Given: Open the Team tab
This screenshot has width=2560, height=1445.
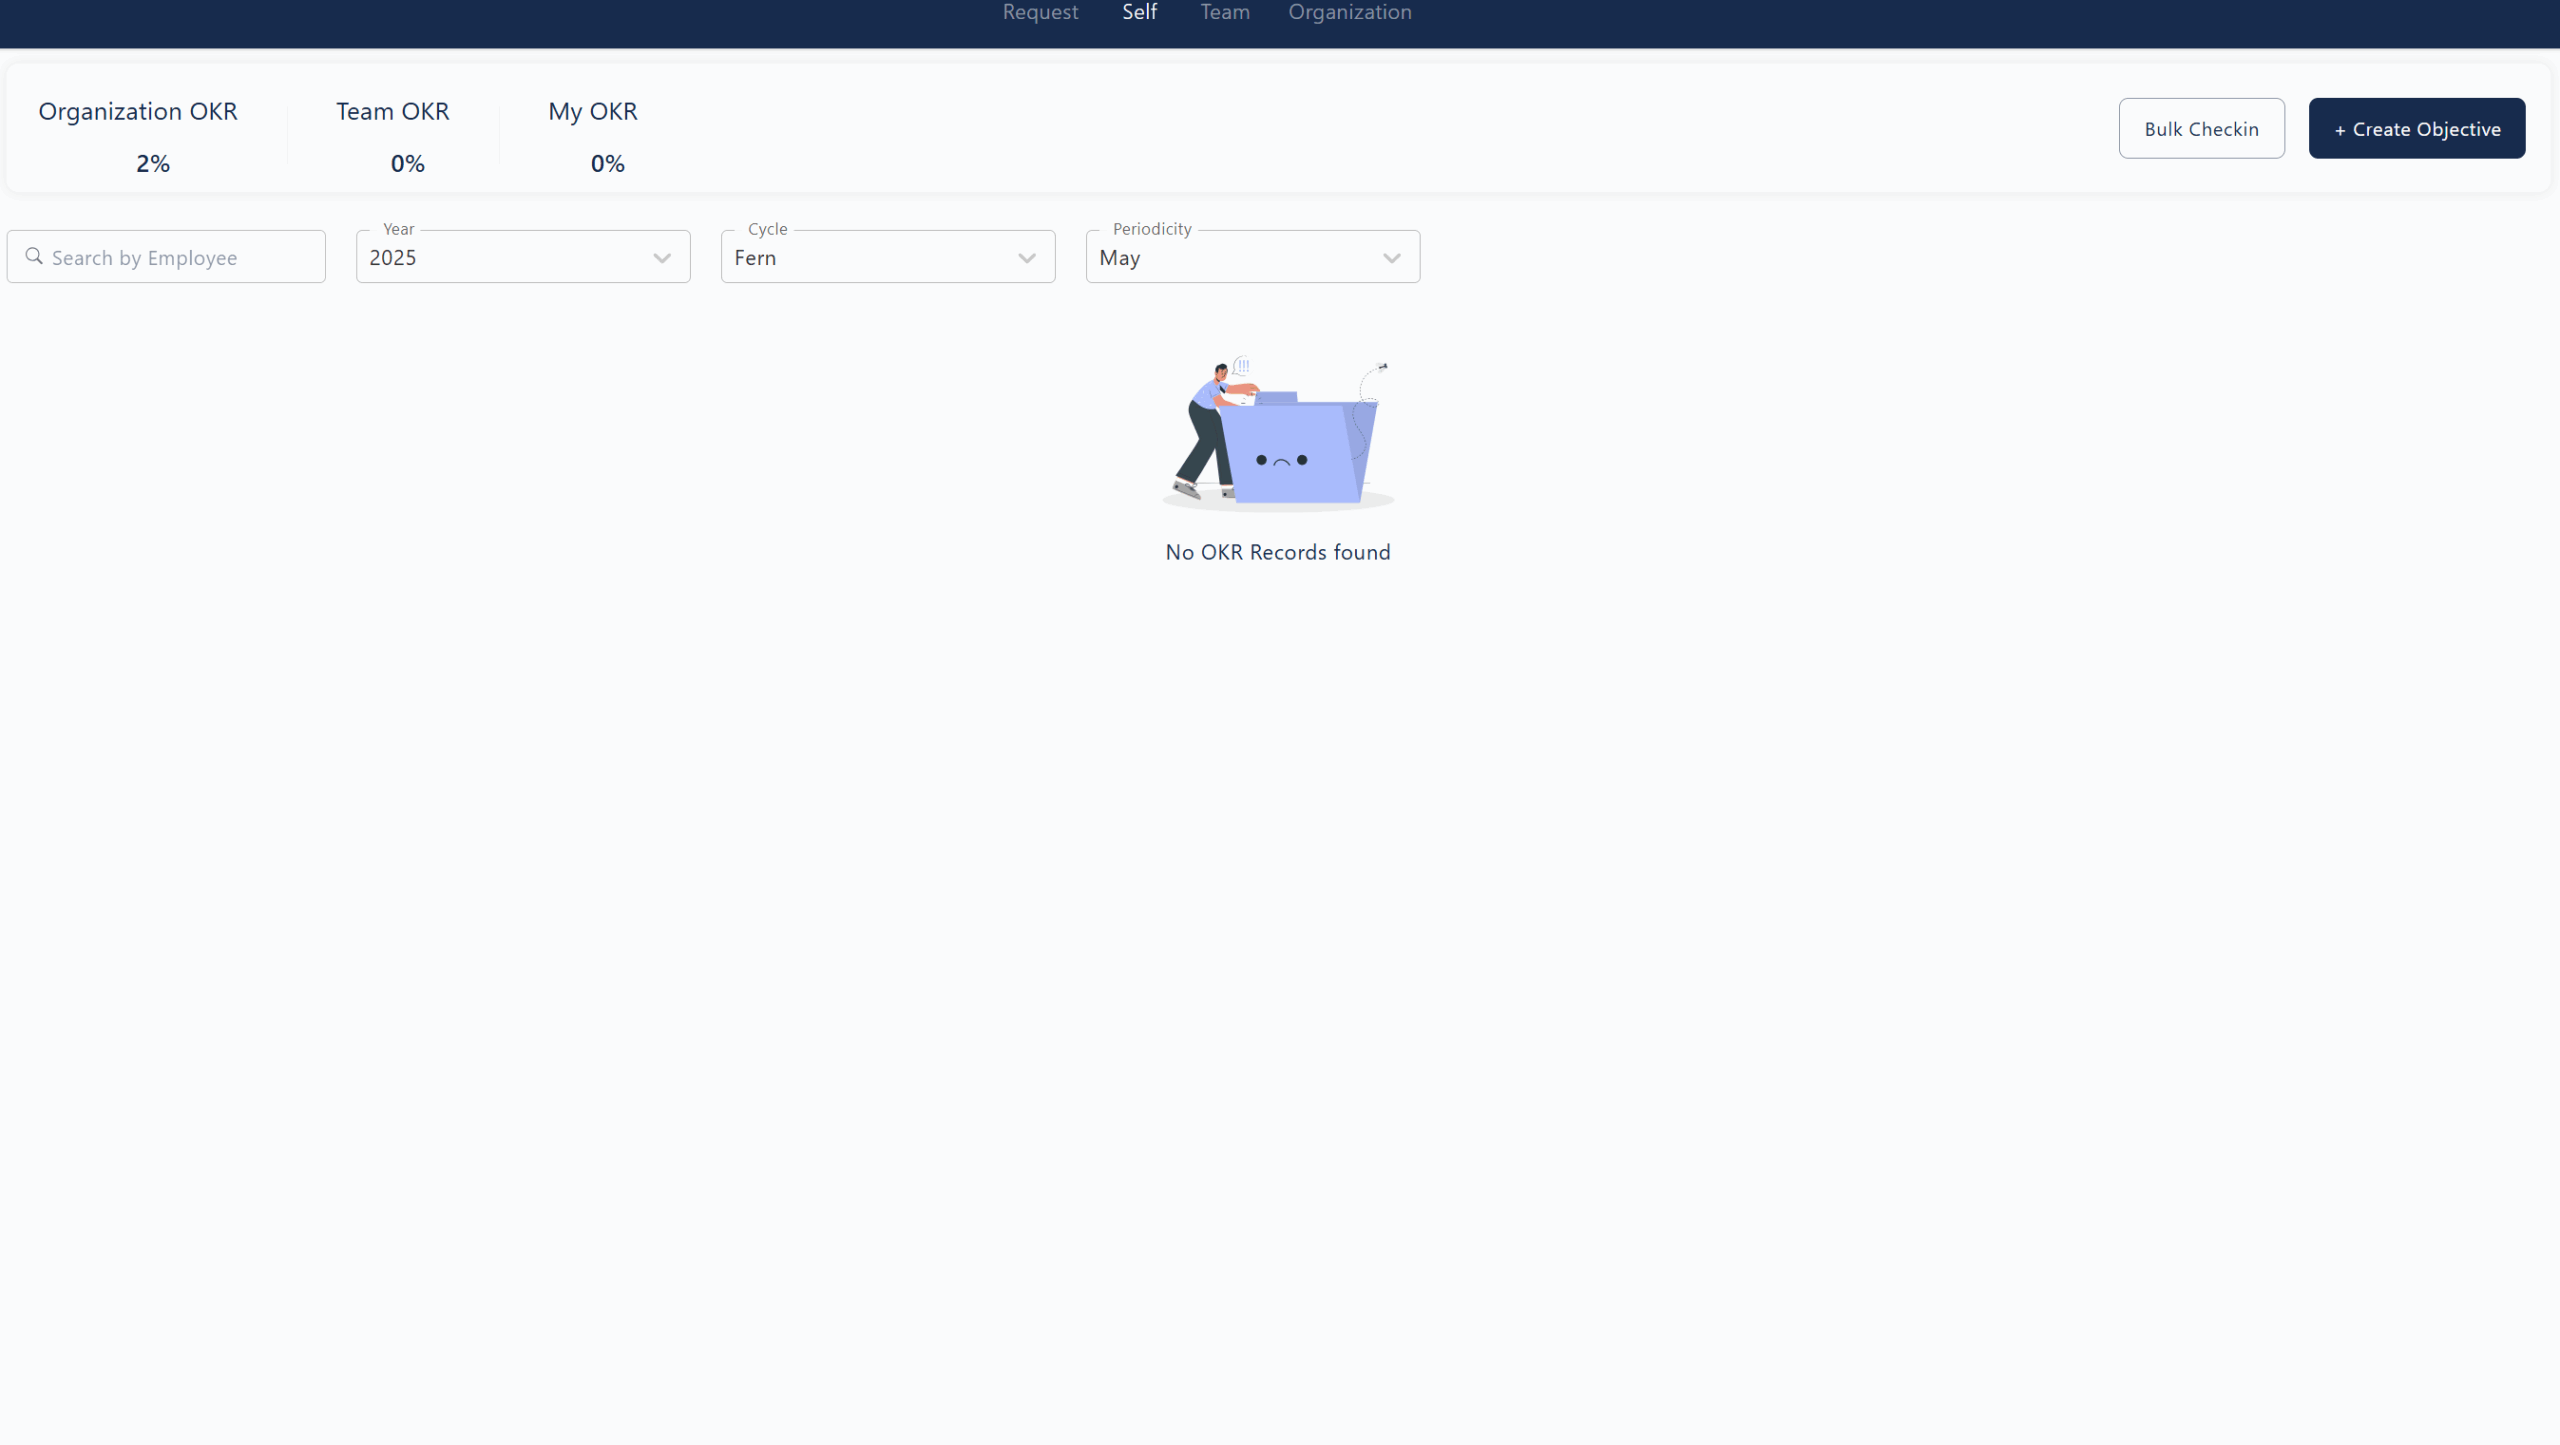Looking at the screenshot, I should click(x=1225, y=12).
